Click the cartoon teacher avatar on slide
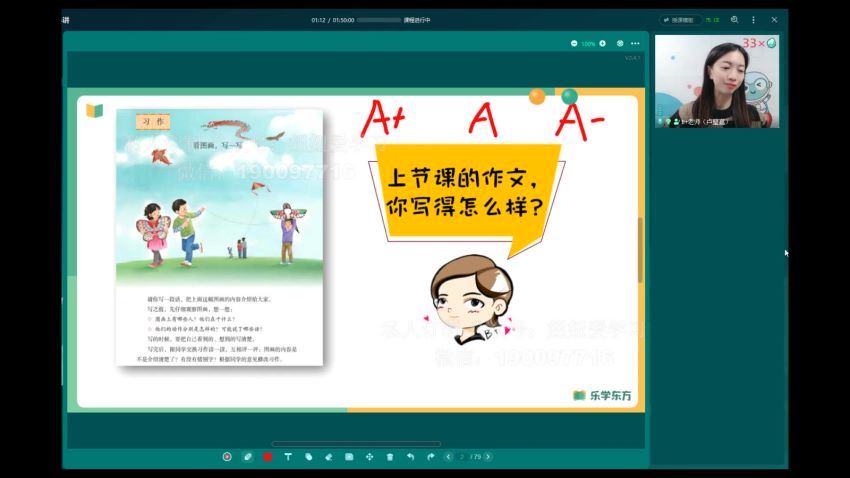850x478 pixels. (x=471, y=300)
